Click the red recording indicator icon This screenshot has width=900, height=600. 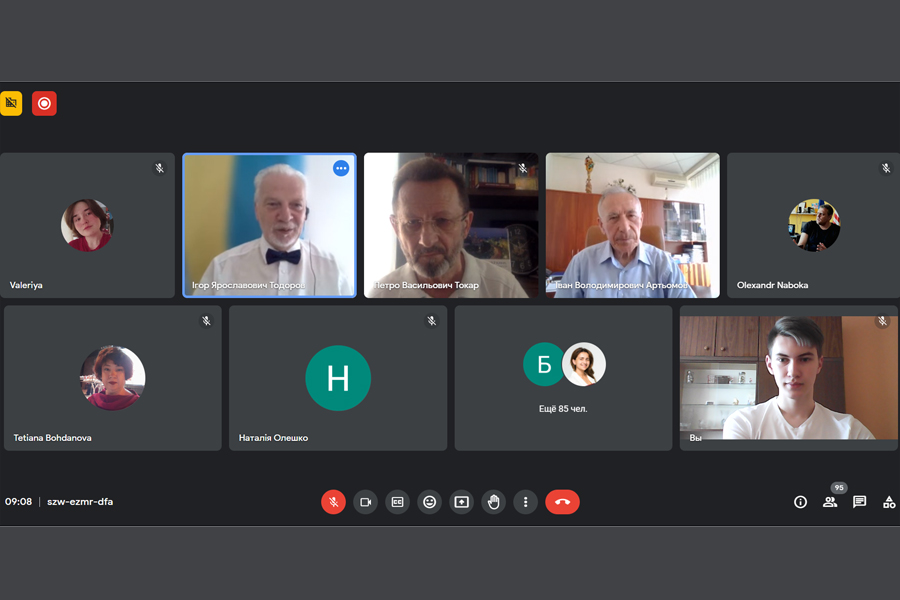[x=44, y=103]
